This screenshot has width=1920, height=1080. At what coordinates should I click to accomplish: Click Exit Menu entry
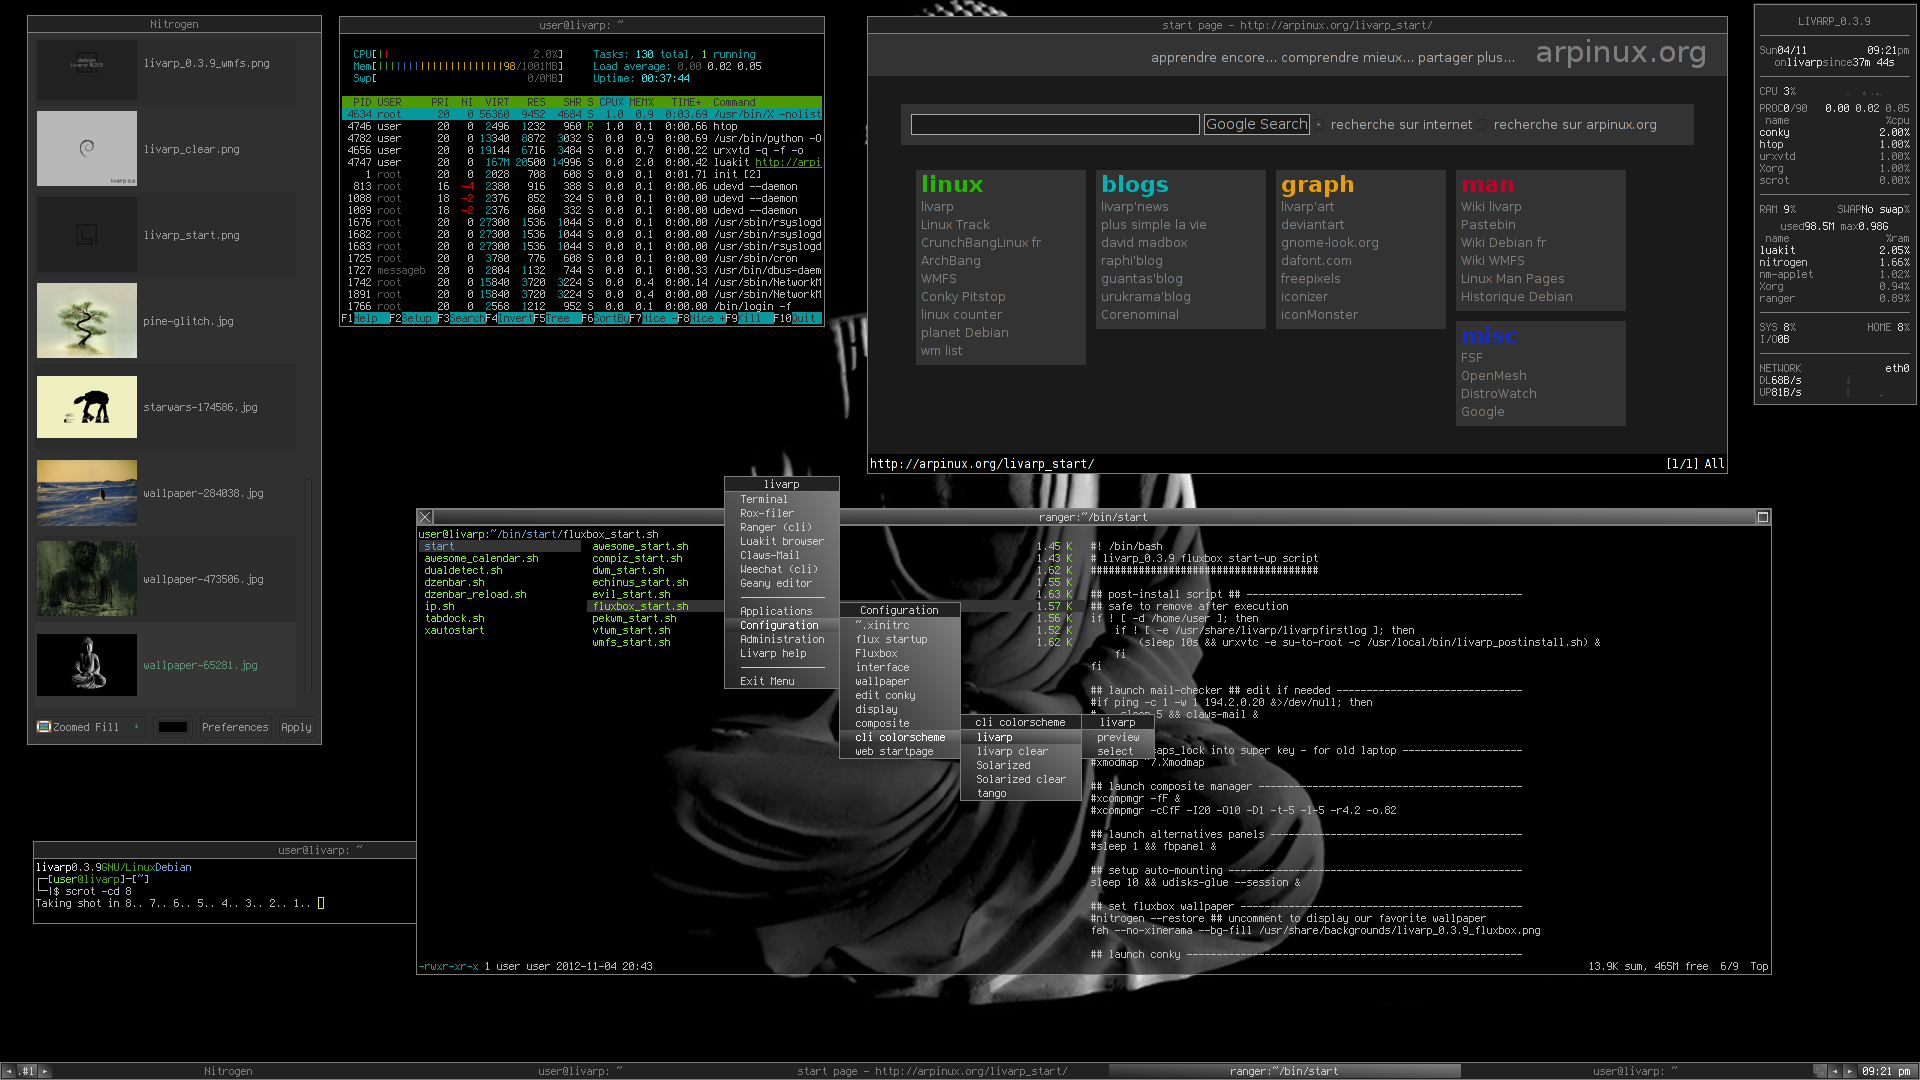tap(782, 681)
